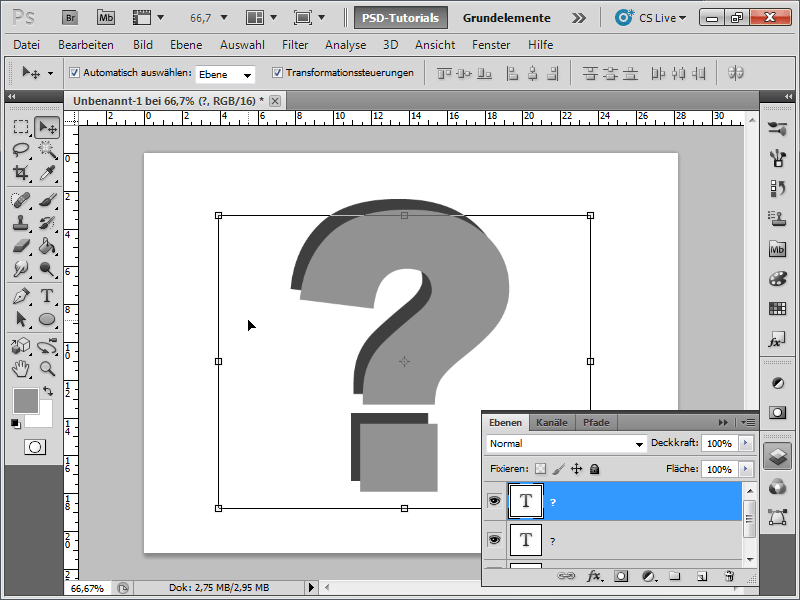The height and width of the screenshot is (600, 800).
Task: Toggle Quick Mask mode
Action: pyautogui.click(x=35, y=447)
